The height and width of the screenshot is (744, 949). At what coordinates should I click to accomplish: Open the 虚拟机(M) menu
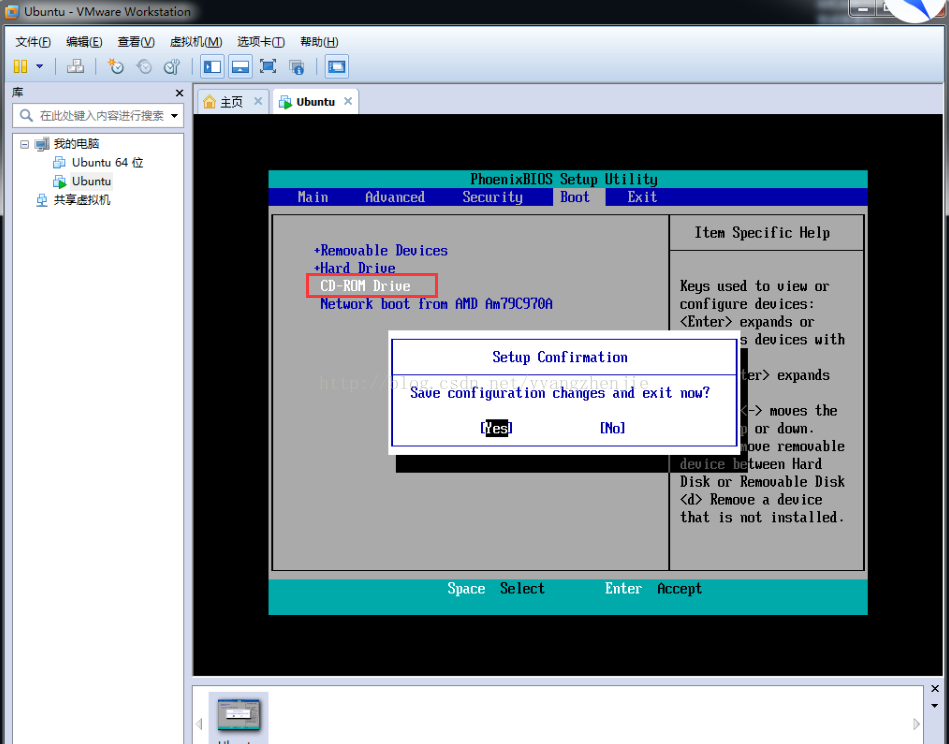[x=196, y=42]
